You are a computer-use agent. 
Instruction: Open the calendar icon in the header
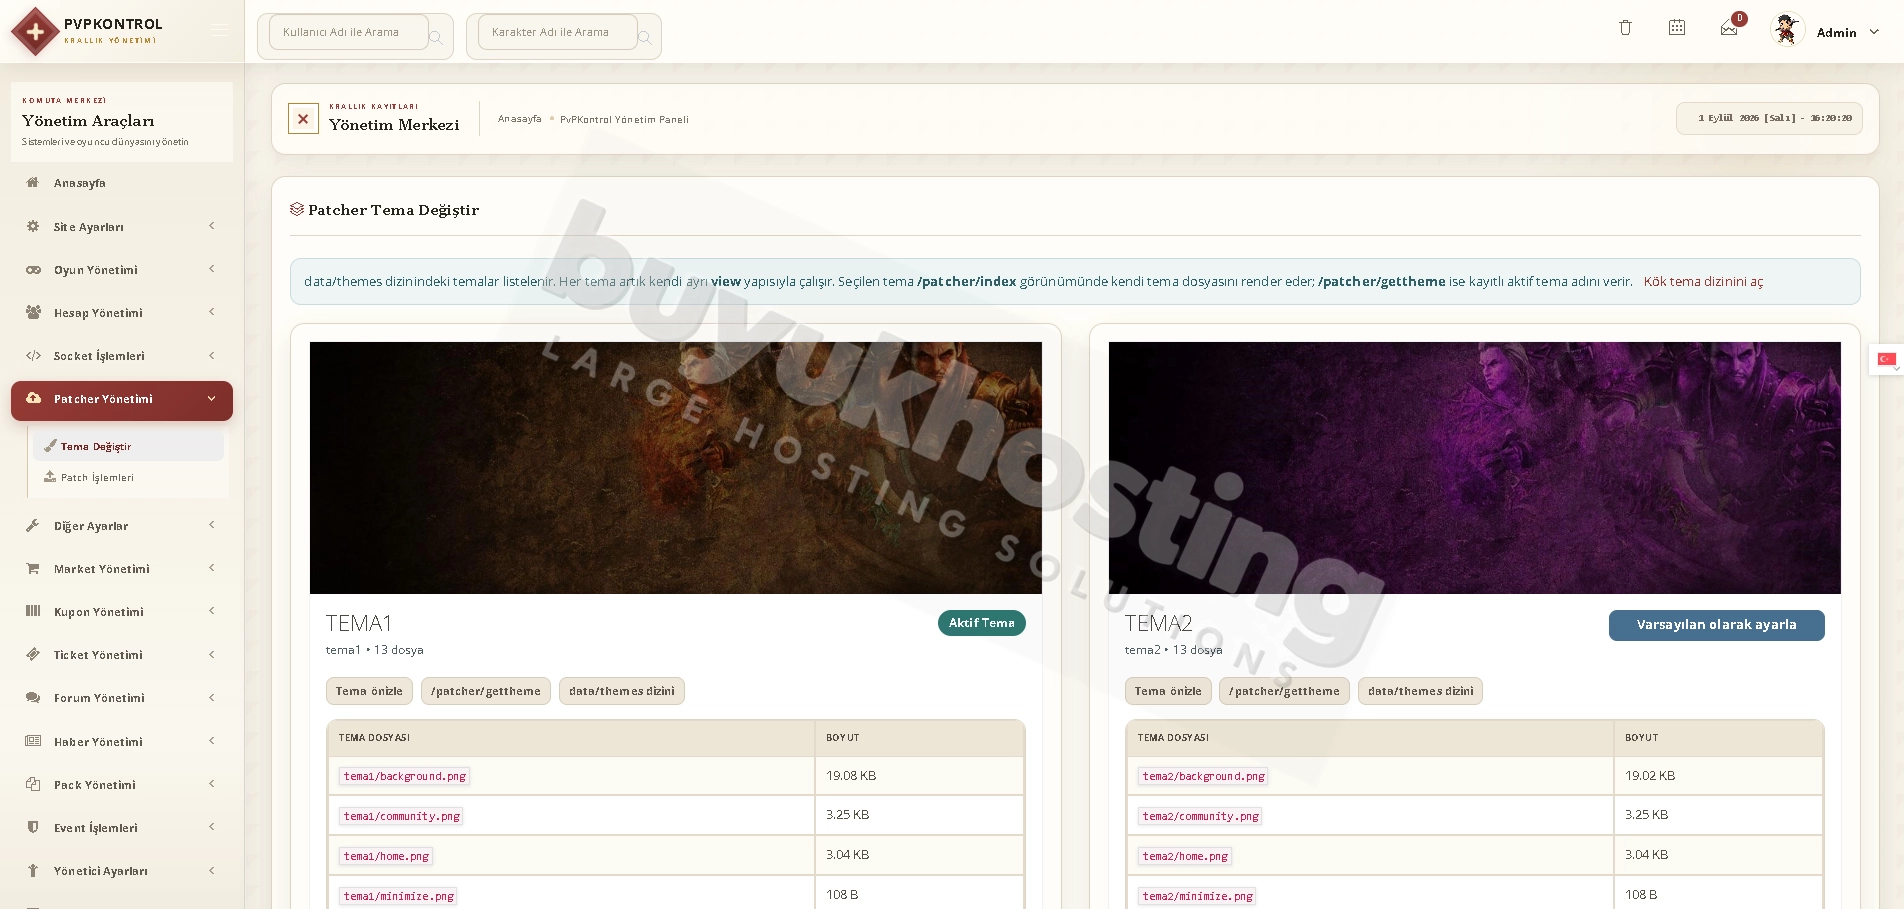pos(1677,28)
